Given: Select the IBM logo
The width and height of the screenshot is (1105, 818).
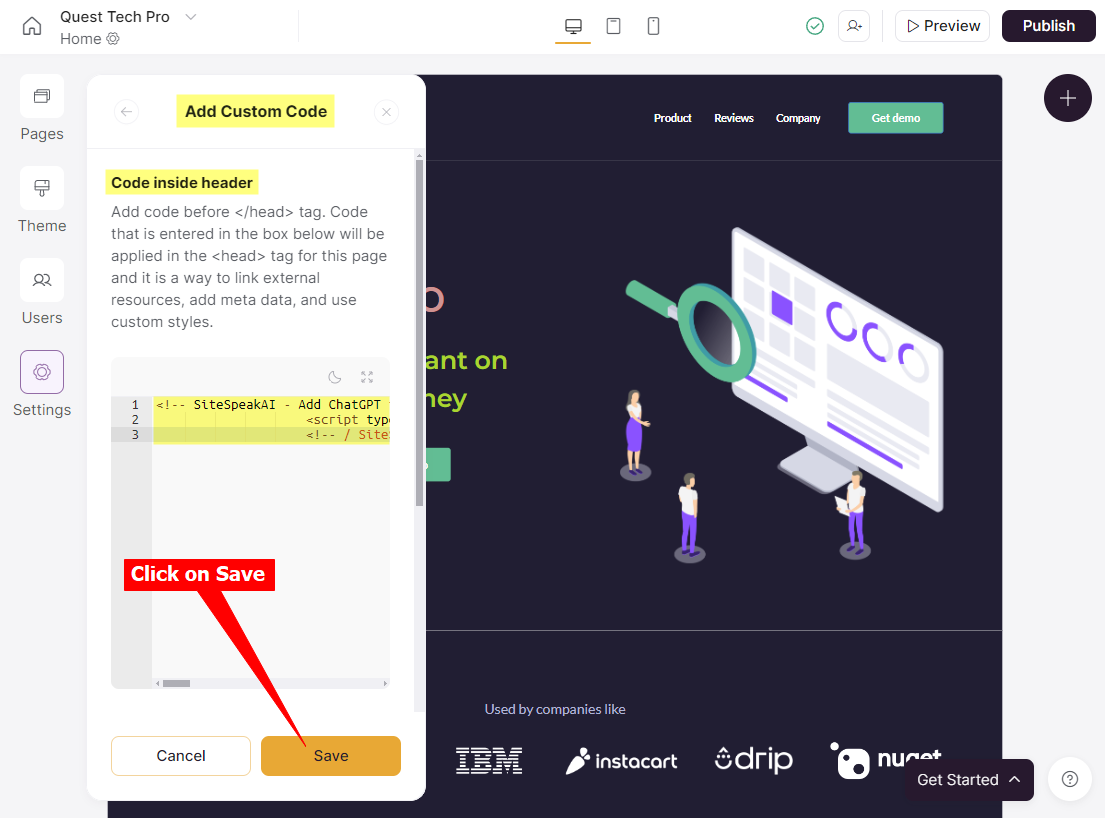Looking at the screenshot, I should point(489,760).
